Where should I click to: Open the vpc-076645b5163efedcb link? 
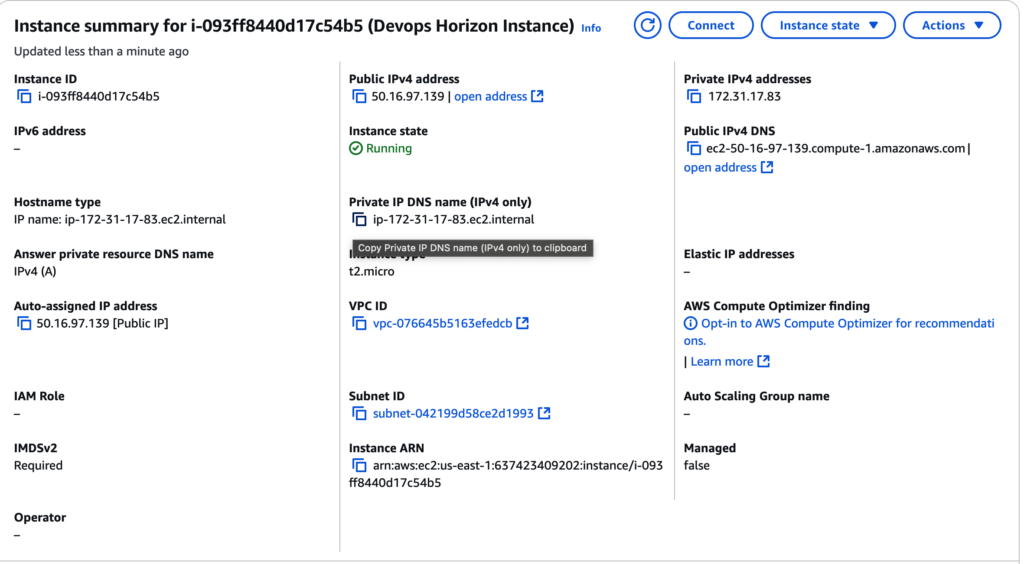(x=442, y=324)
